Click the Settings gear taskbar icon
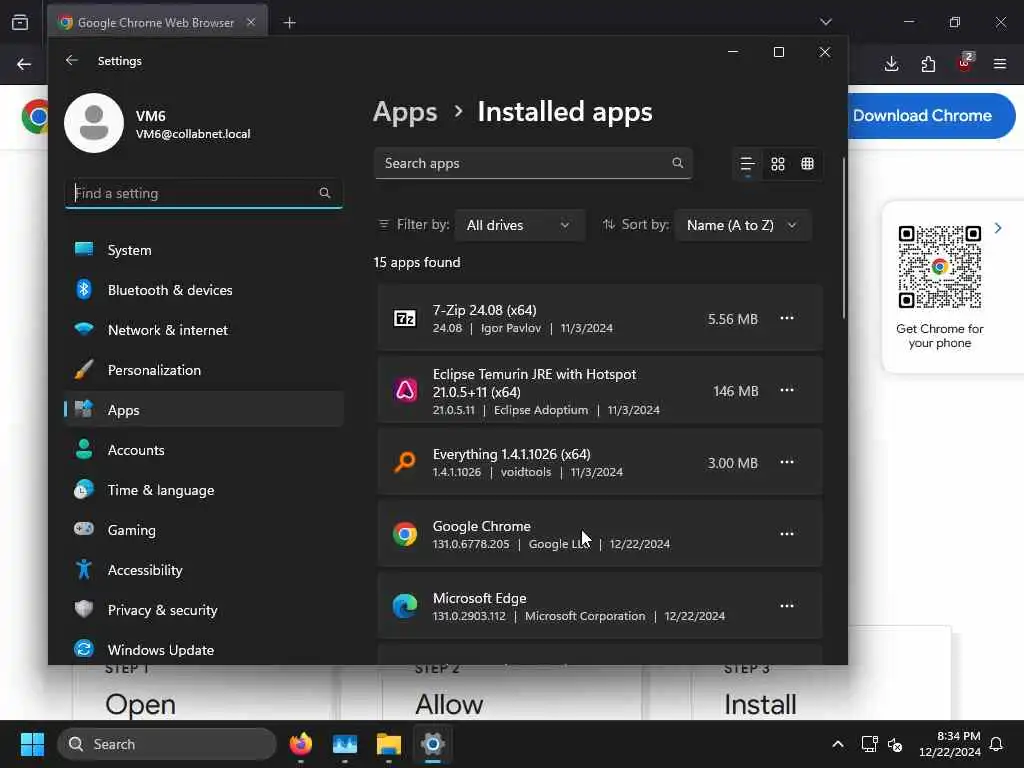The height and width of the screenshot is (768, 1024). pyautogui.click(x=432, y=744)
